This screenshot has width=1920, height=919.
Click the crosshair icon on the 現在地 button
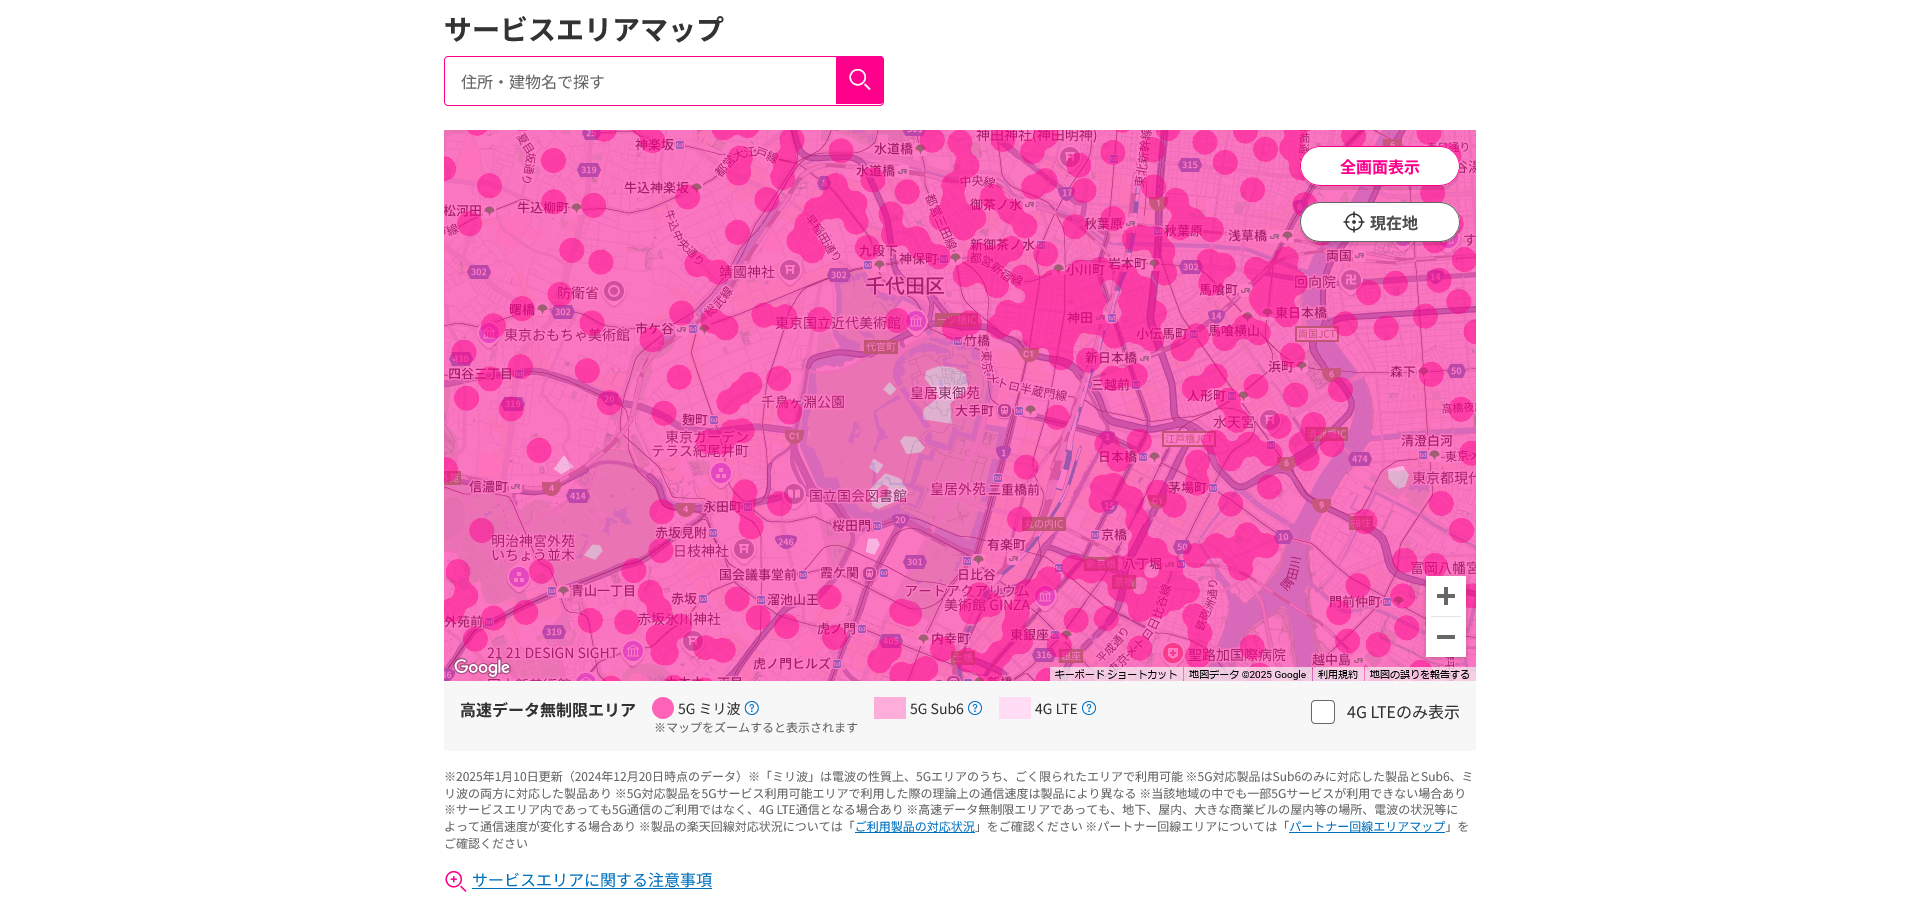coord(1352,222)
